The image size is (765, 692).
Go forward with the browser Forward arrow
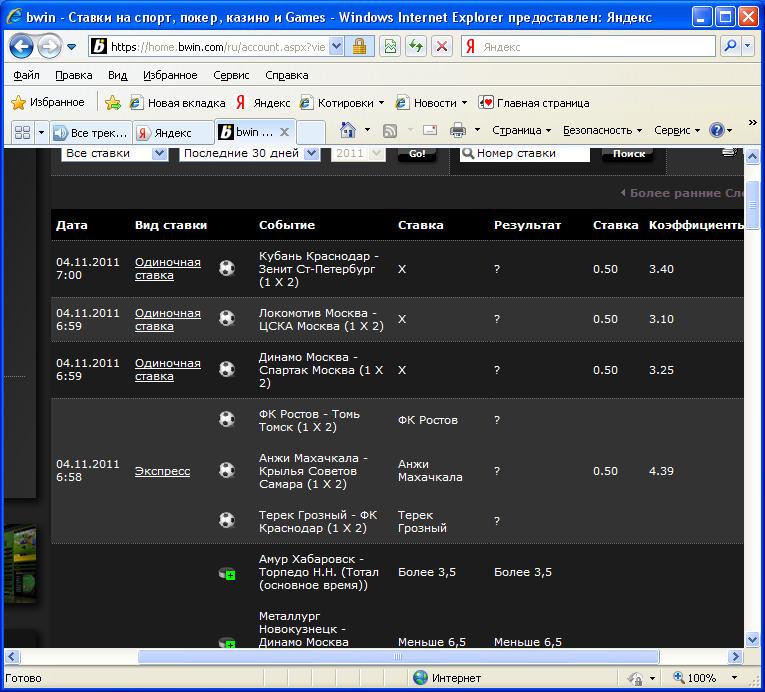(x=49, y=47)
